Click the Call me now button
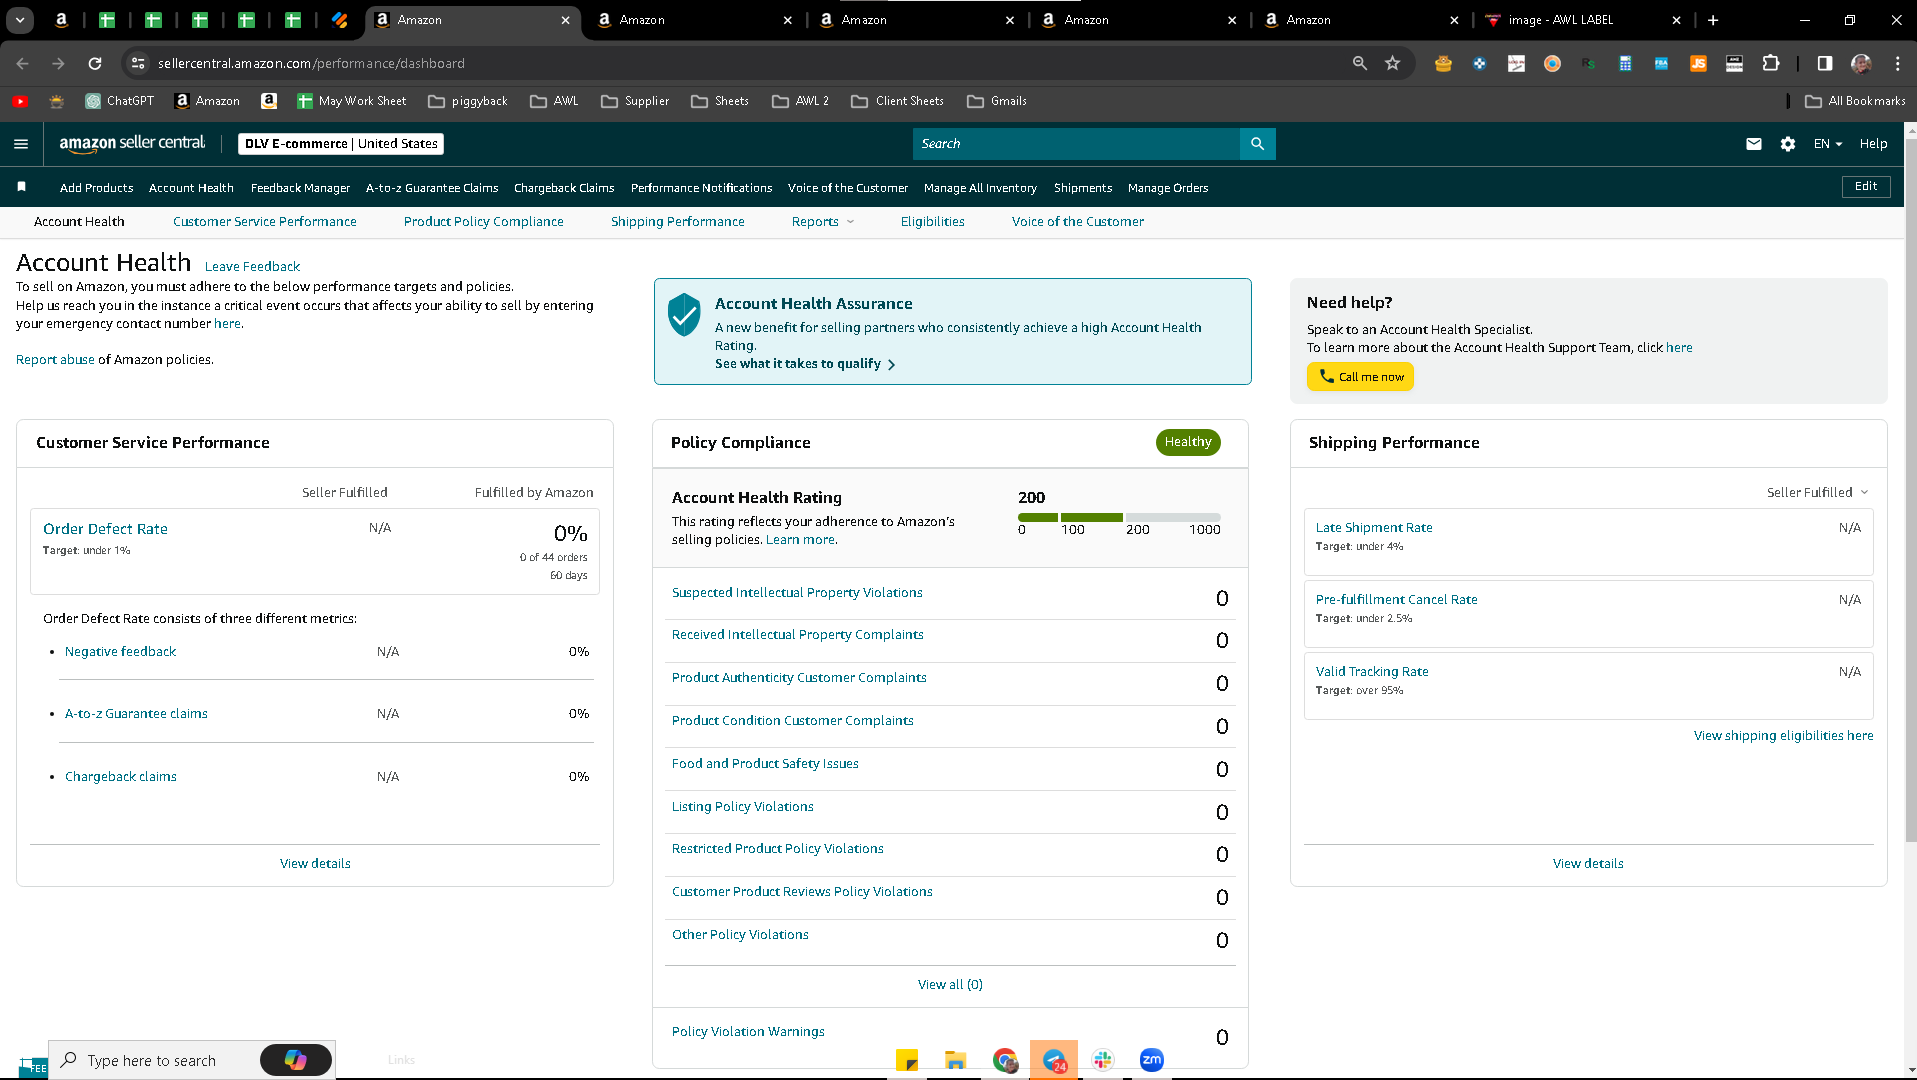Image resolution: width=1917 pixels, height=1080 pixels. [x=1360, y=377]
